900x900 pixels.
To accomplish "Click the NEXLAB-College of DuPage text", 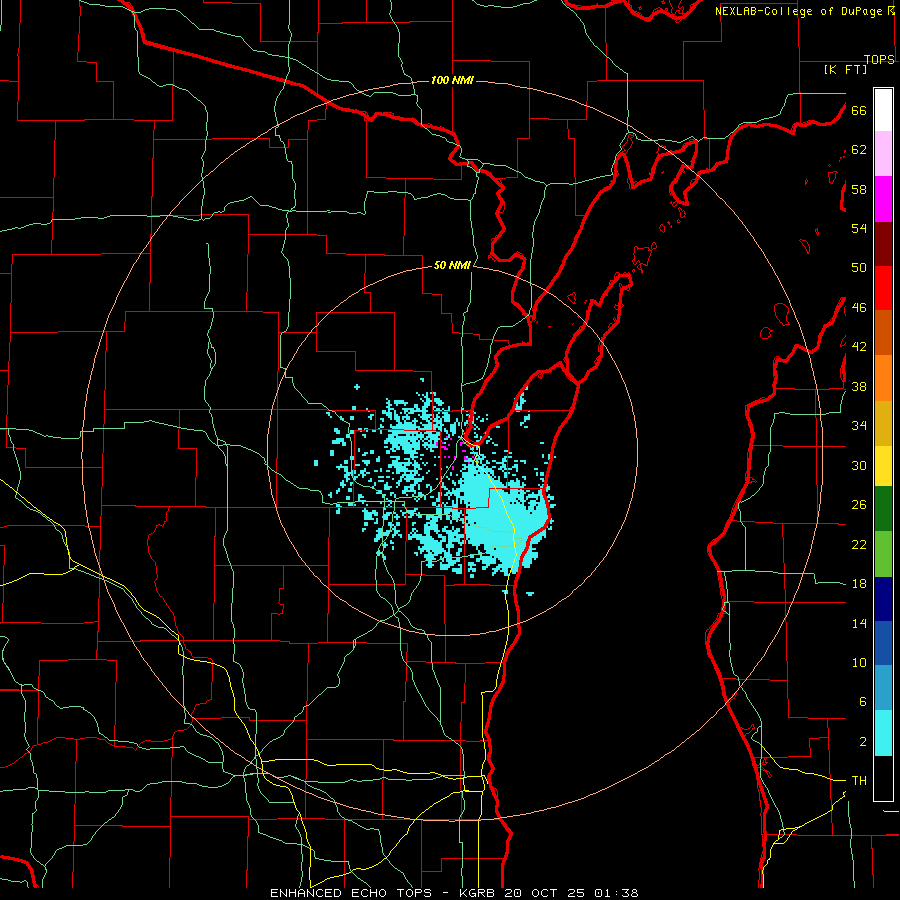I will click(x=798, y=11).
